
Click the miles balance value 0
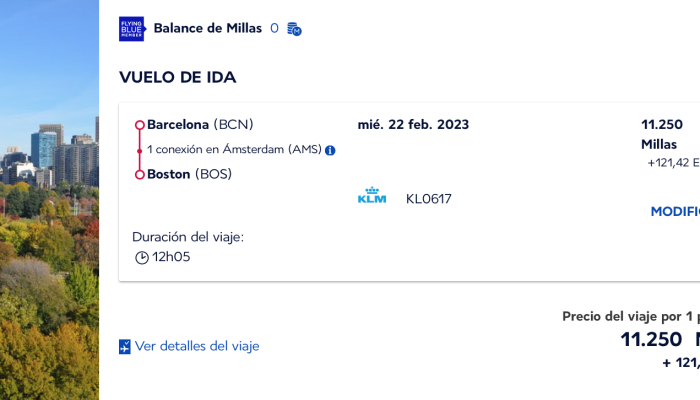click(x=274, y=29)
